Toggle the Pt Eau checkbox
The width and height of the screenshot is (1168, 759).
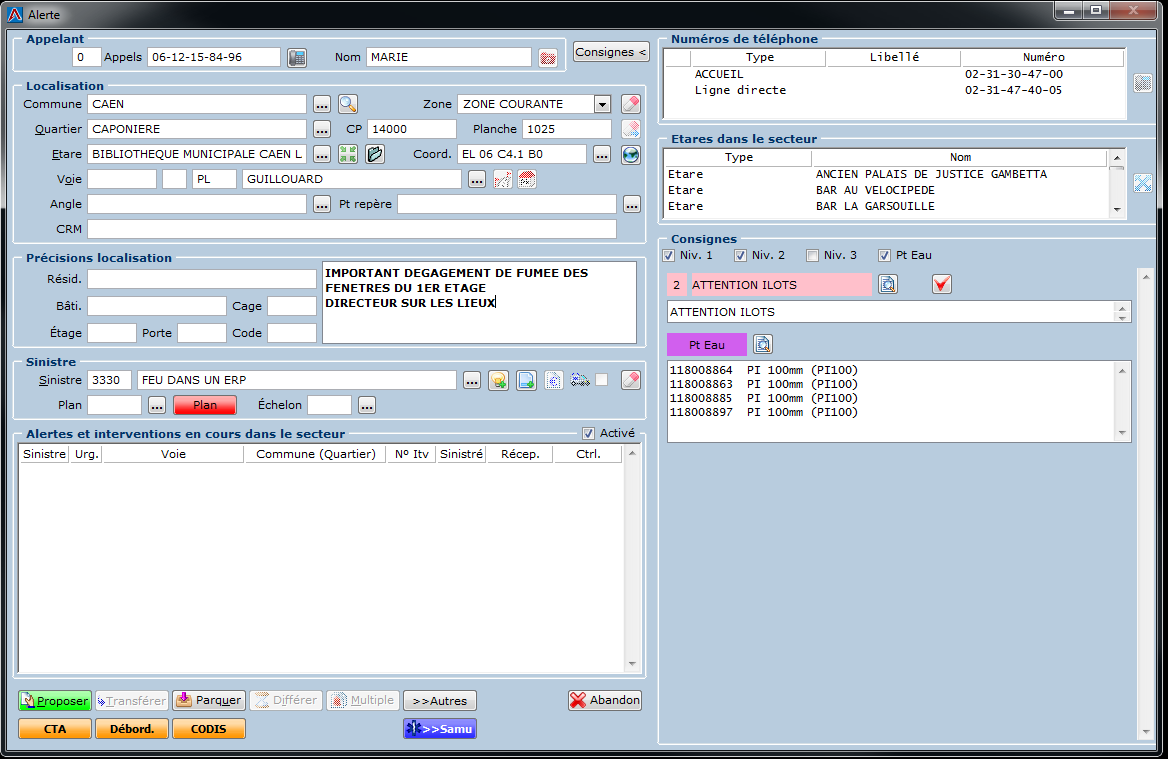pyautogui.click(x=884, y=255)
